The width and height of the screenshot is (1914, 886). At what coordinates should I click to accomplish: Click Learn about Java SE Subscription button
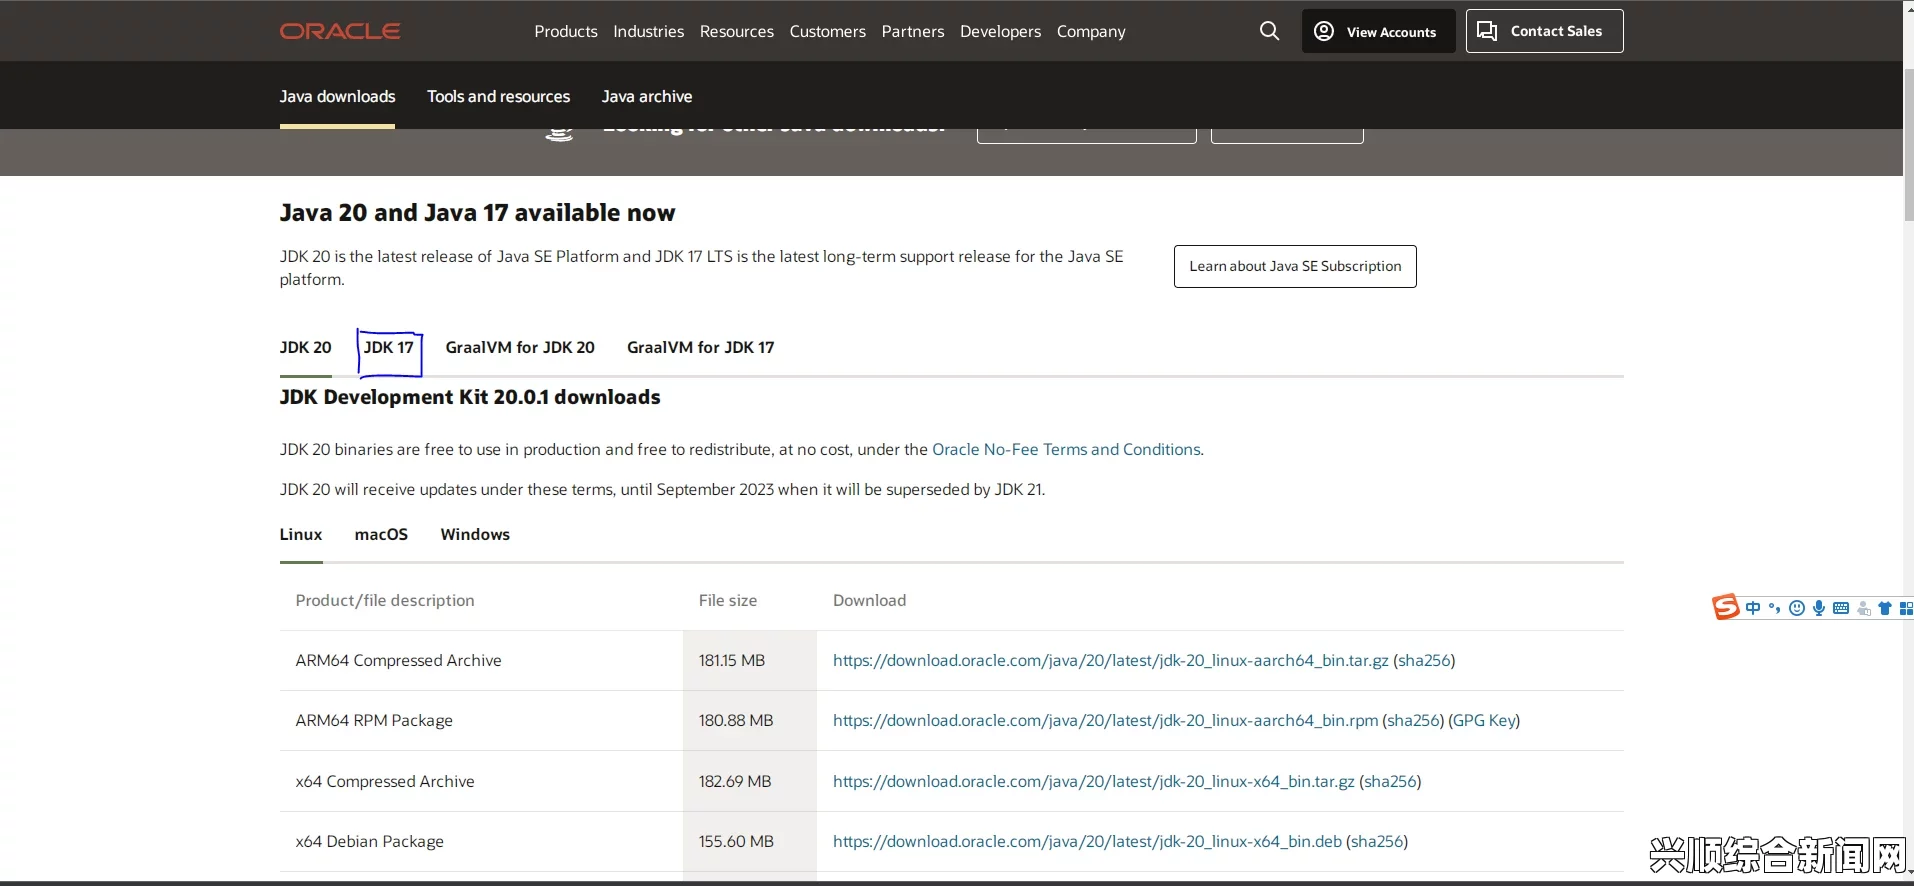[1295, 266]
